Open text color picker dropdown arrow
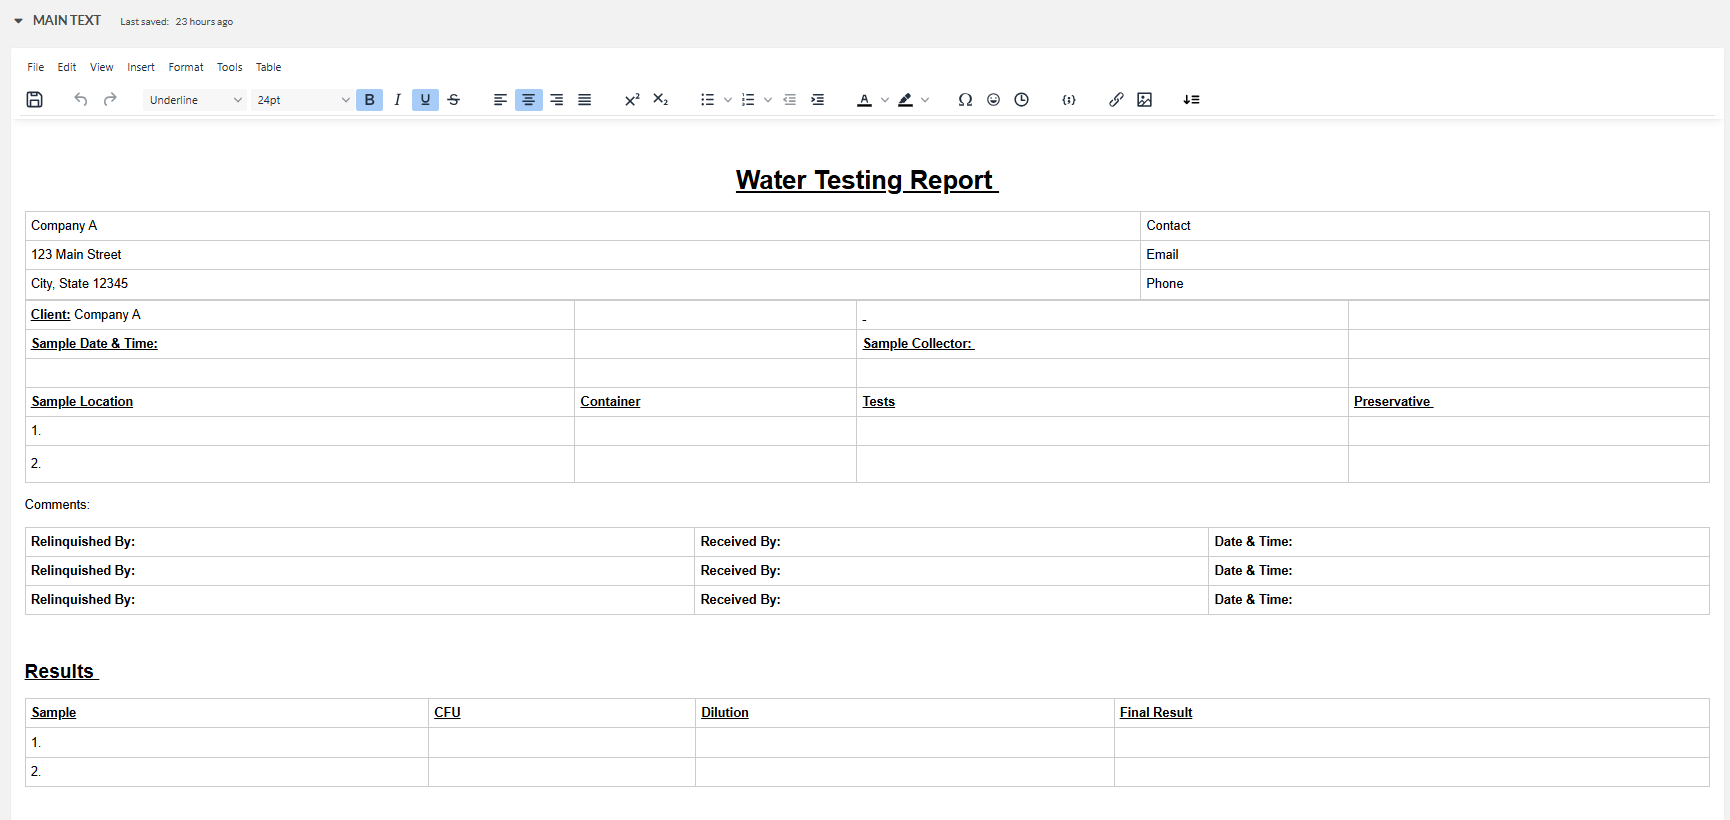The width and height of the screenshot is (1730, 820). tap(884, 99)
